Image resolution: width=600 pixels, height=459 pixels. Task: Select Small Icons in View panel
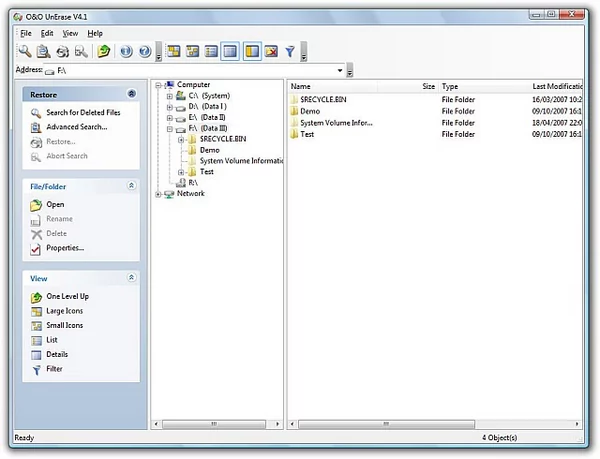pyautogui.click(x=64, y=326)
